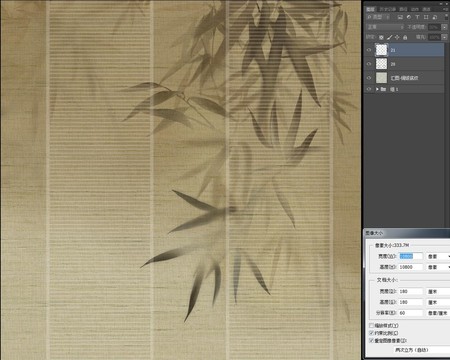Flip the layer filtering on/off switch
450x360 pixels.
[x=446, y=17]
